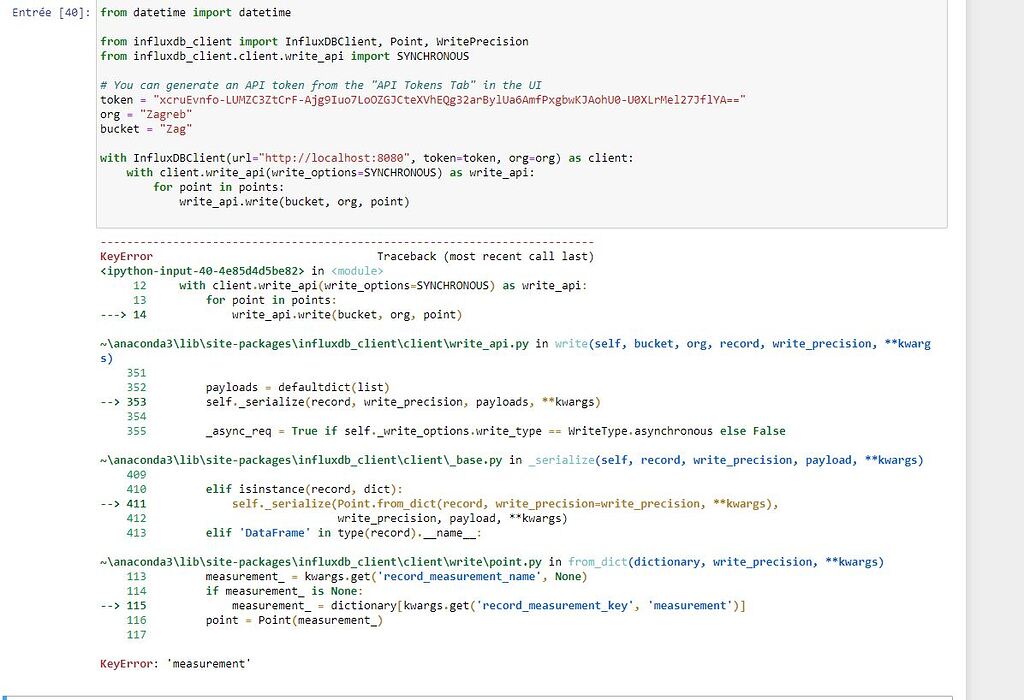
Task: Select the KeyError heading in the traceback
Action: (126, 257)
